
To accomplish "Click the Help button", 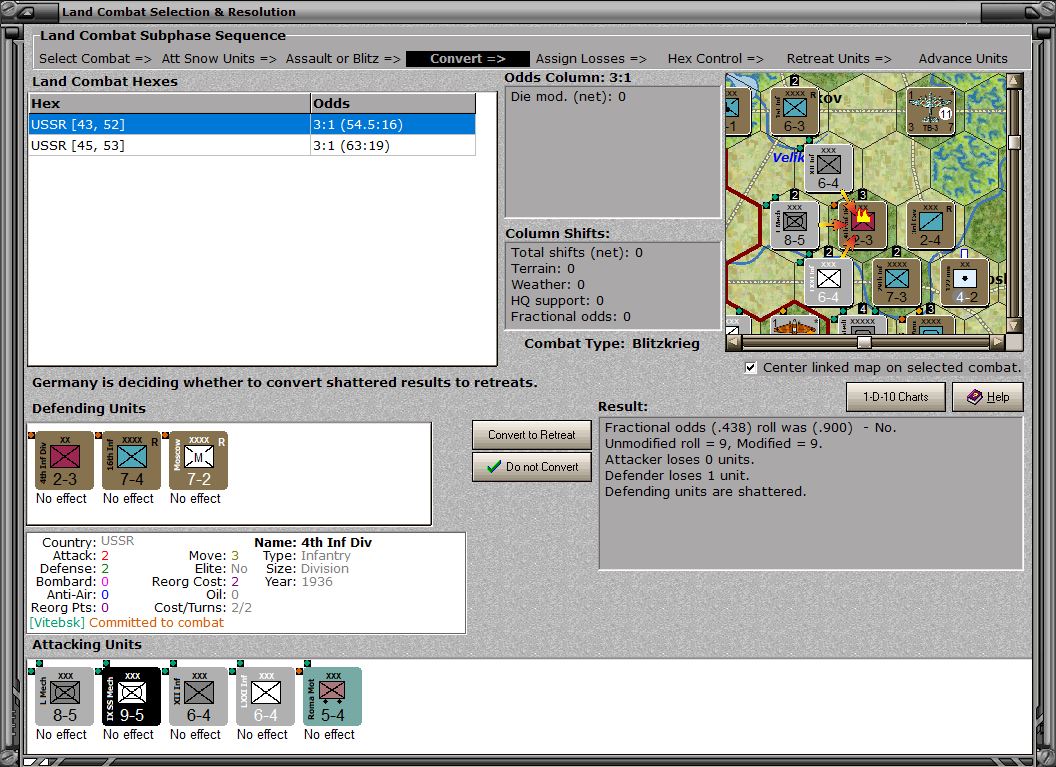I will click(987, 396).
